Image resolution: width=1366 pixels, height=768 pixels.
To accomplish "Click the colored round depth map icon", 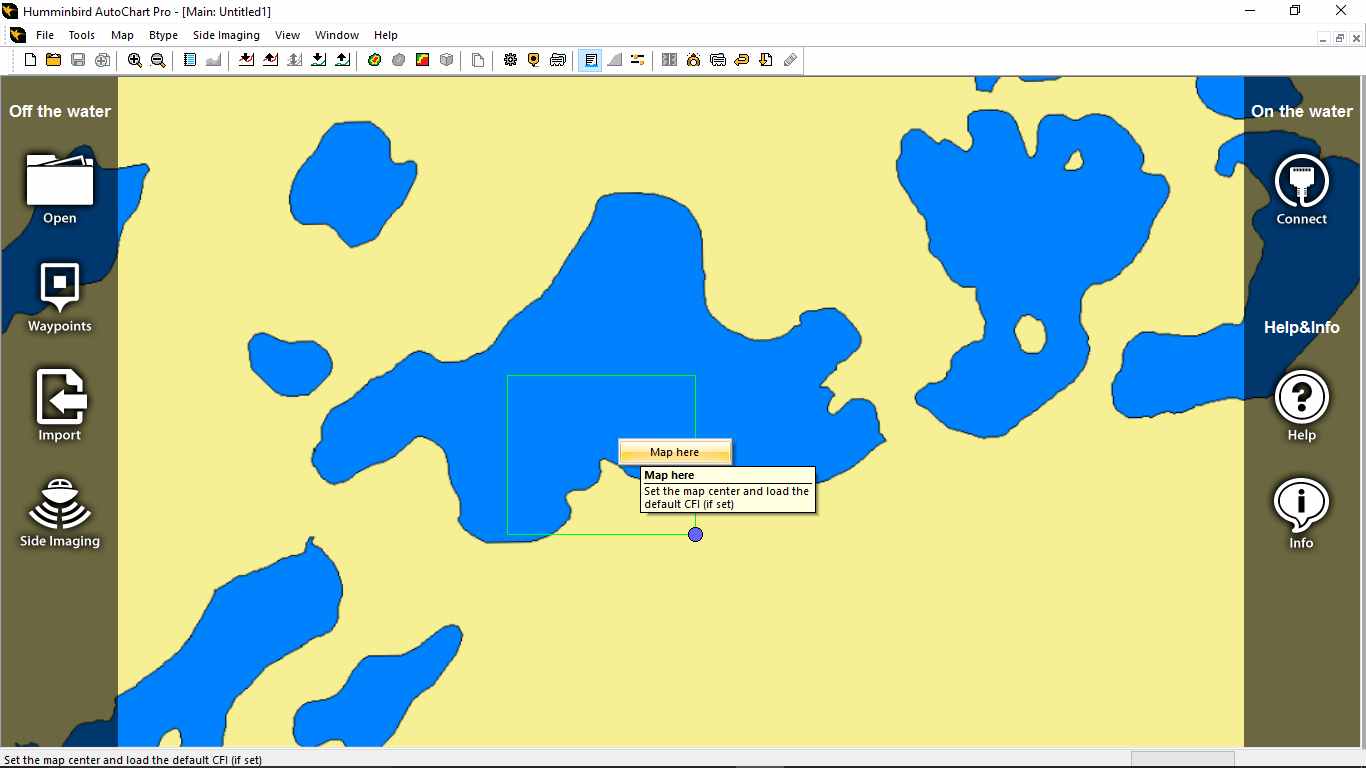I will [374, 60].
